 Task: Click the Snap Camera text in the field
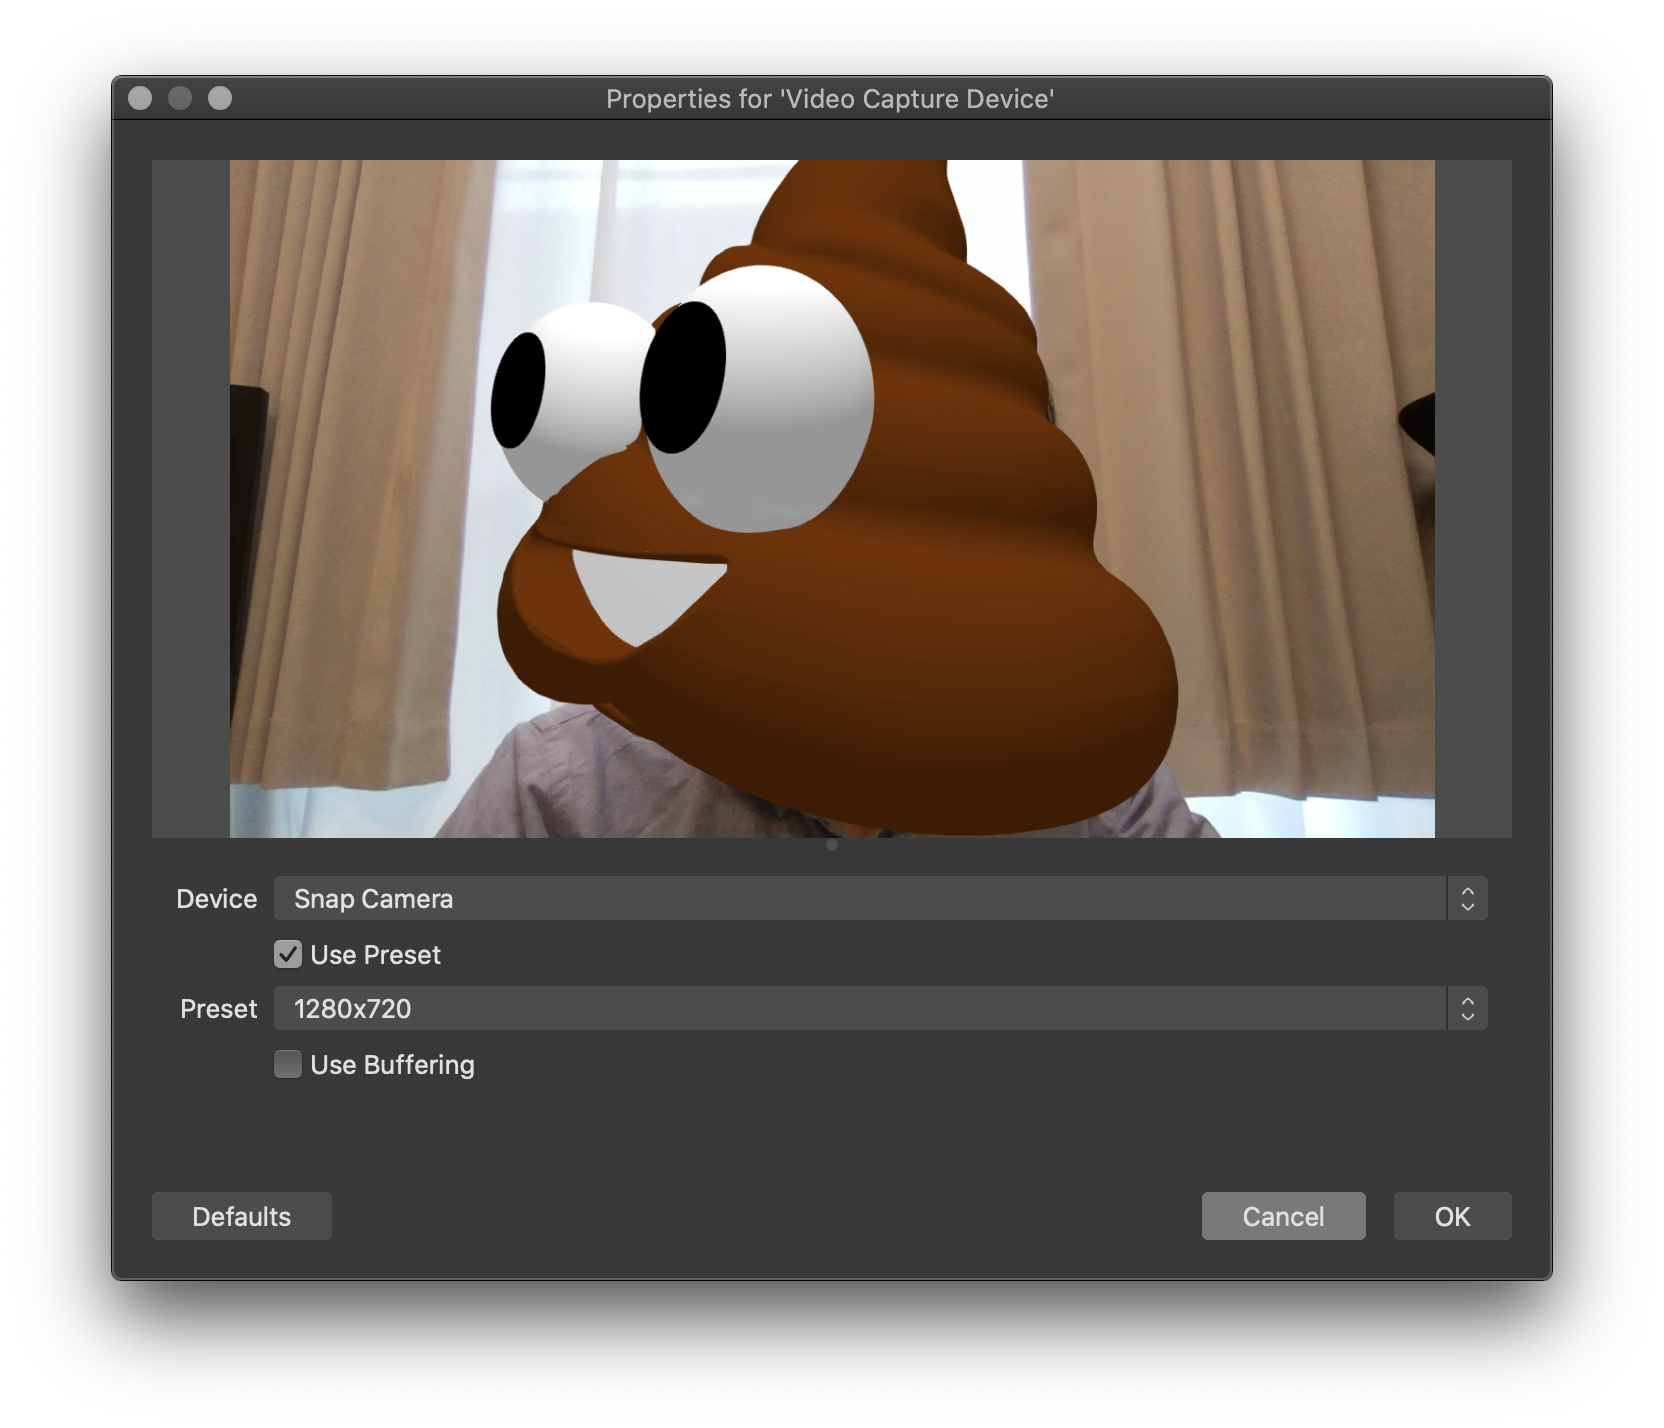point(372,898)
